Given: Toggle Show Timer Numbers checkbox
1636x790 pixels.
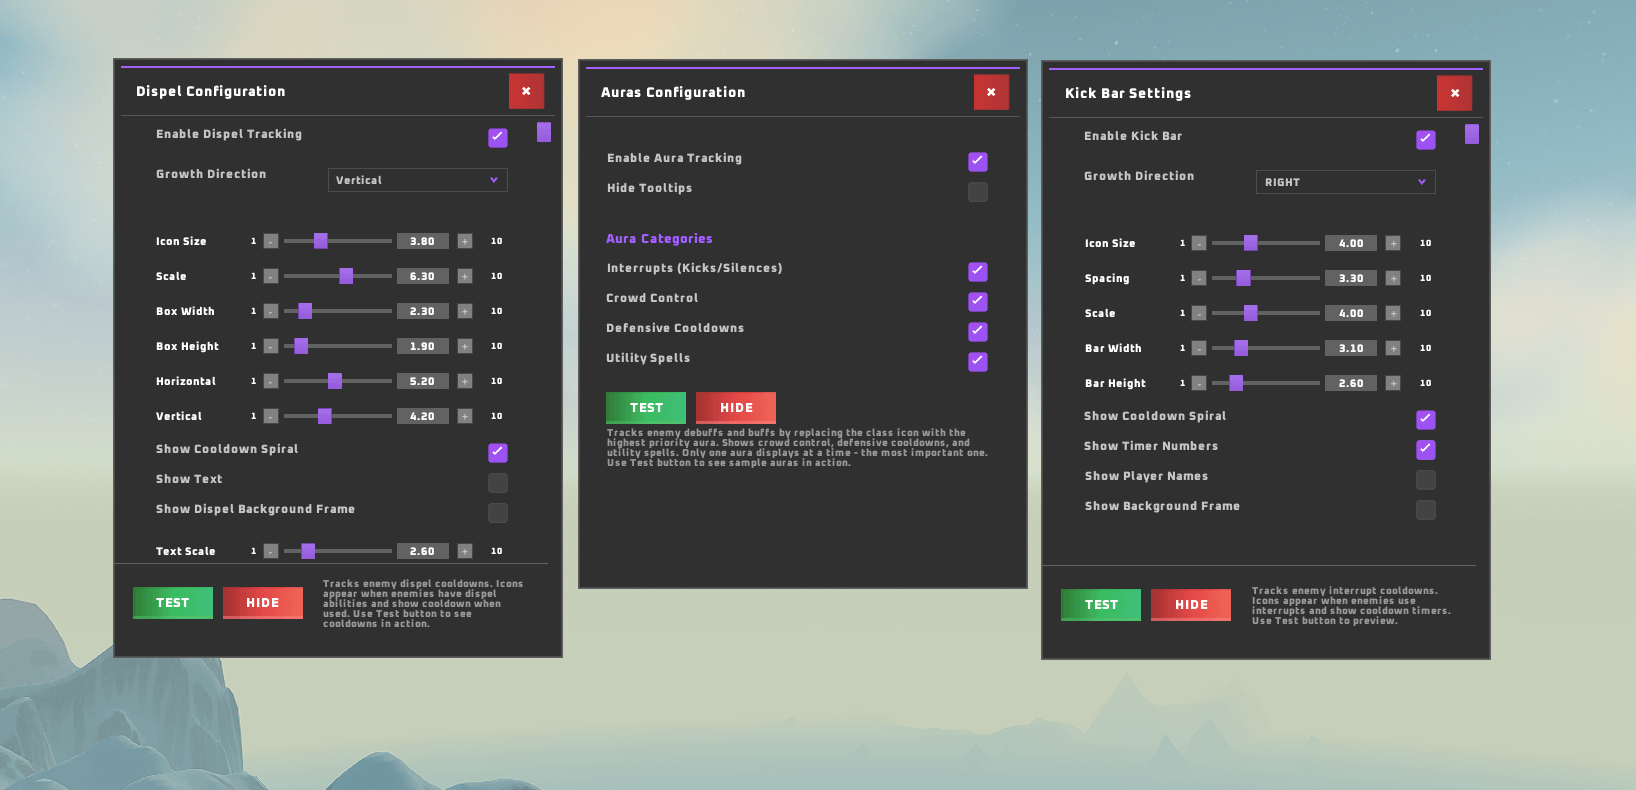Looking at the screenshot, I should point(1426,450).
